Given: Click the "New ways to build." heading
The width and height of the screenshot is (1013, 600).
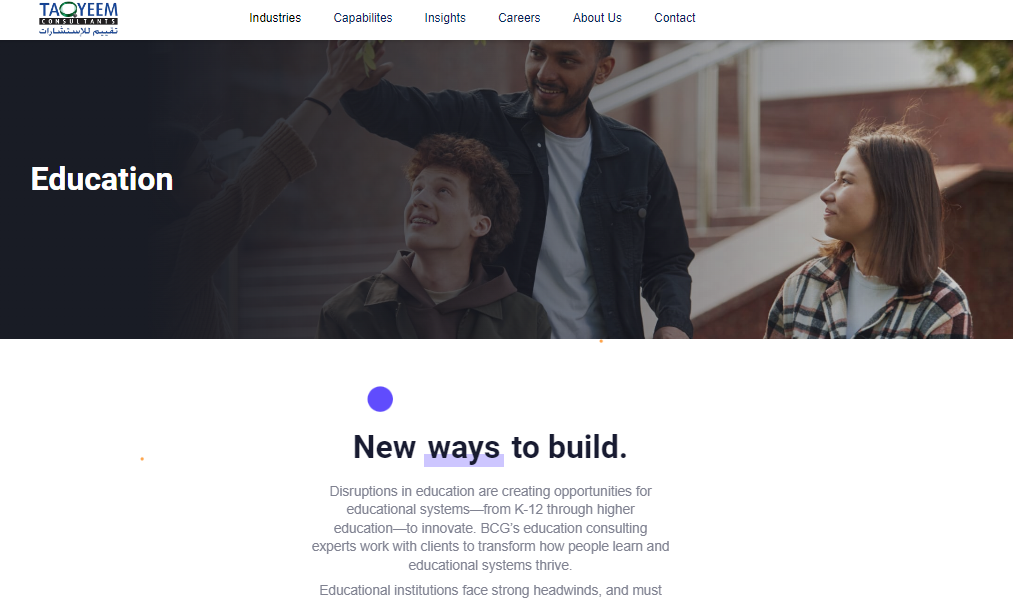Looking at the screenshot, I should 490,448.
